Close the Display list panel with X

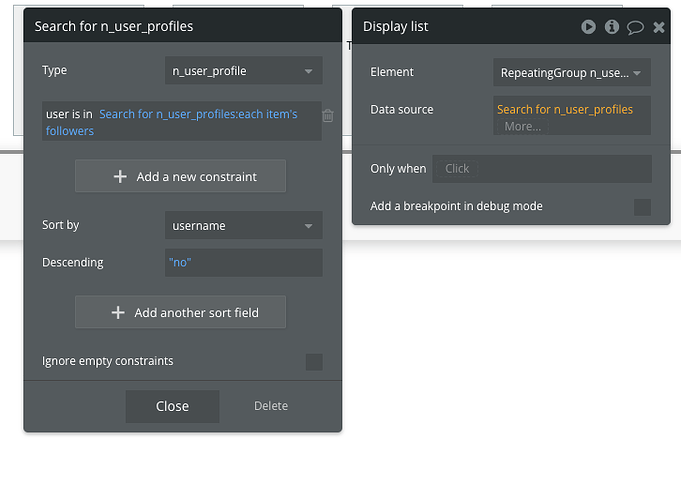[659, 27]
